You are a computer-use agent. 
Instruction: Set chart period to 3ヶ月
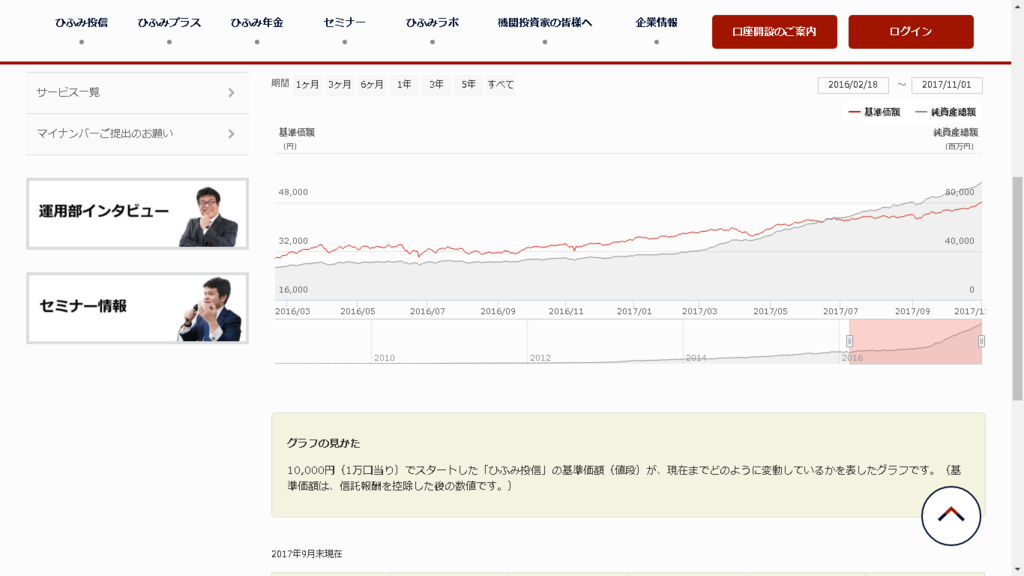[x=340, y=85]
